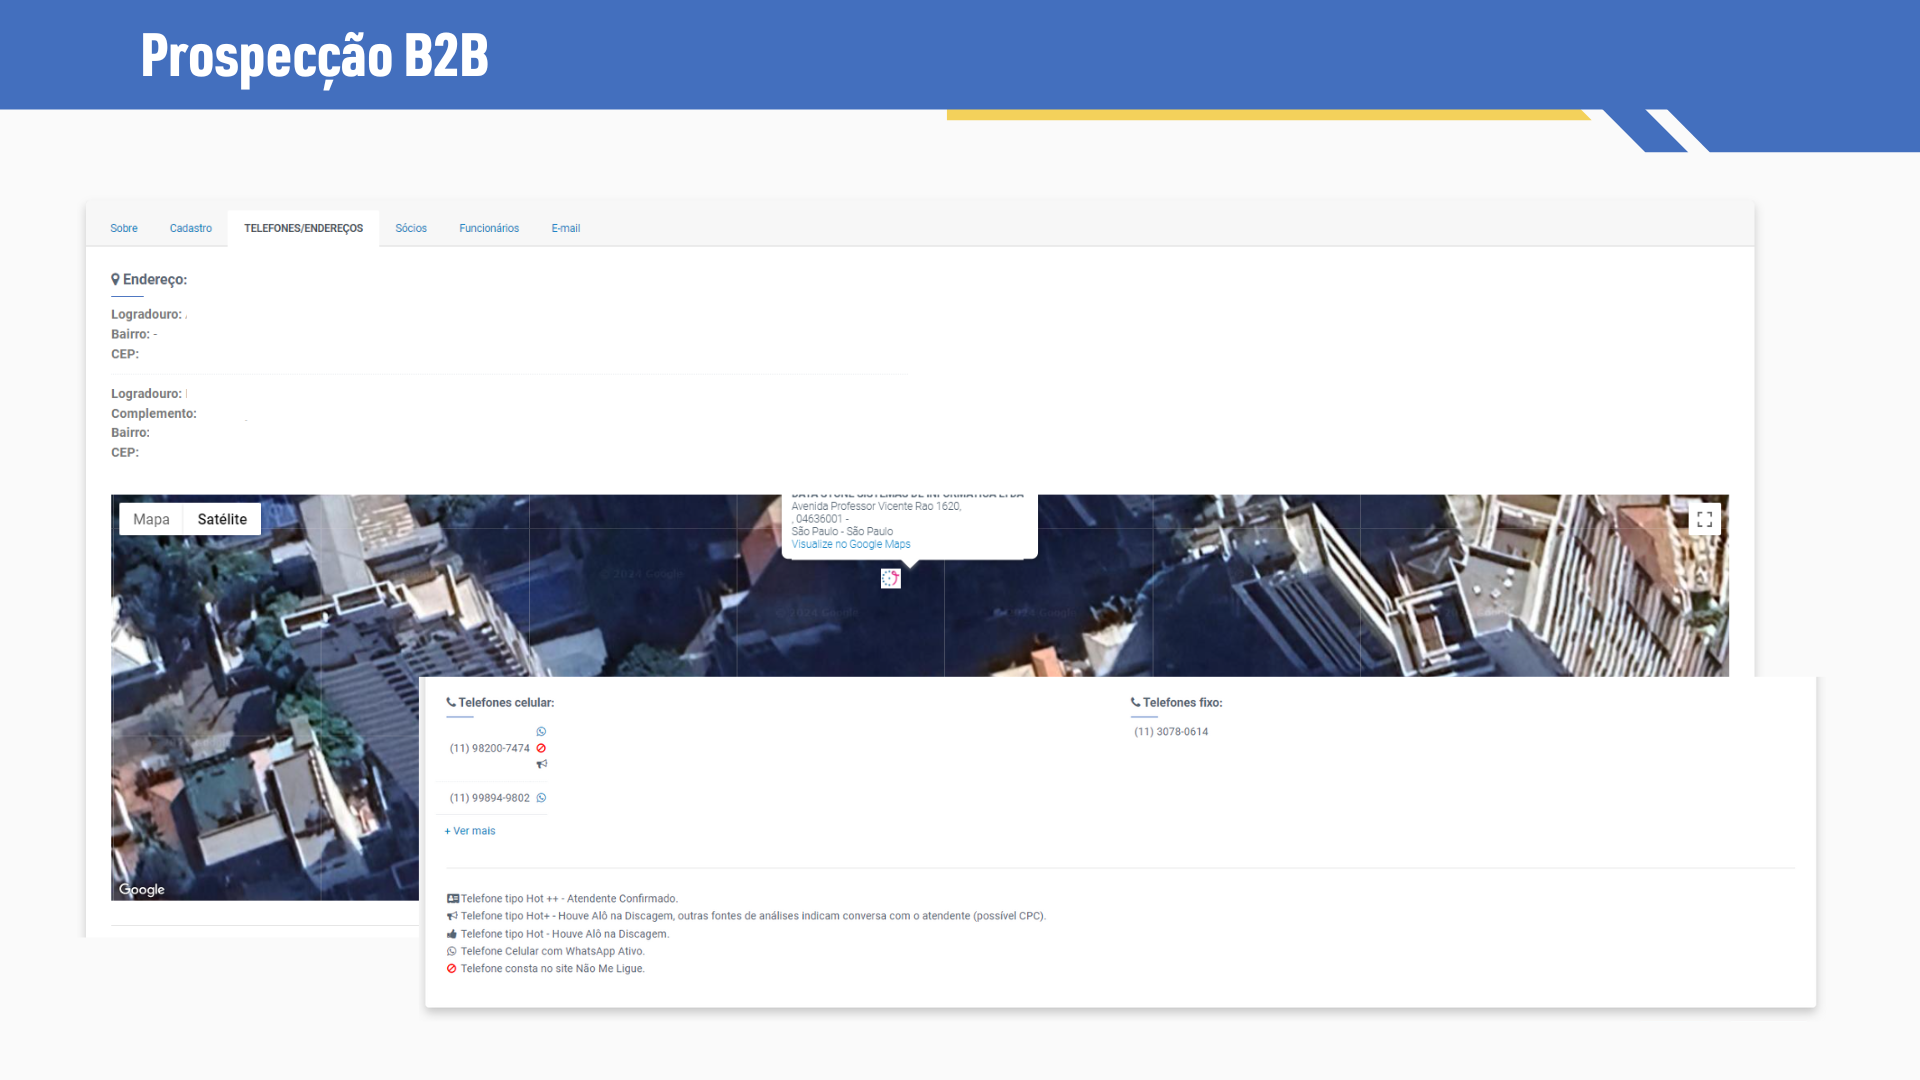Click WhatsApp icon beside (11) 98200-7474

click(x=541, y=732)
